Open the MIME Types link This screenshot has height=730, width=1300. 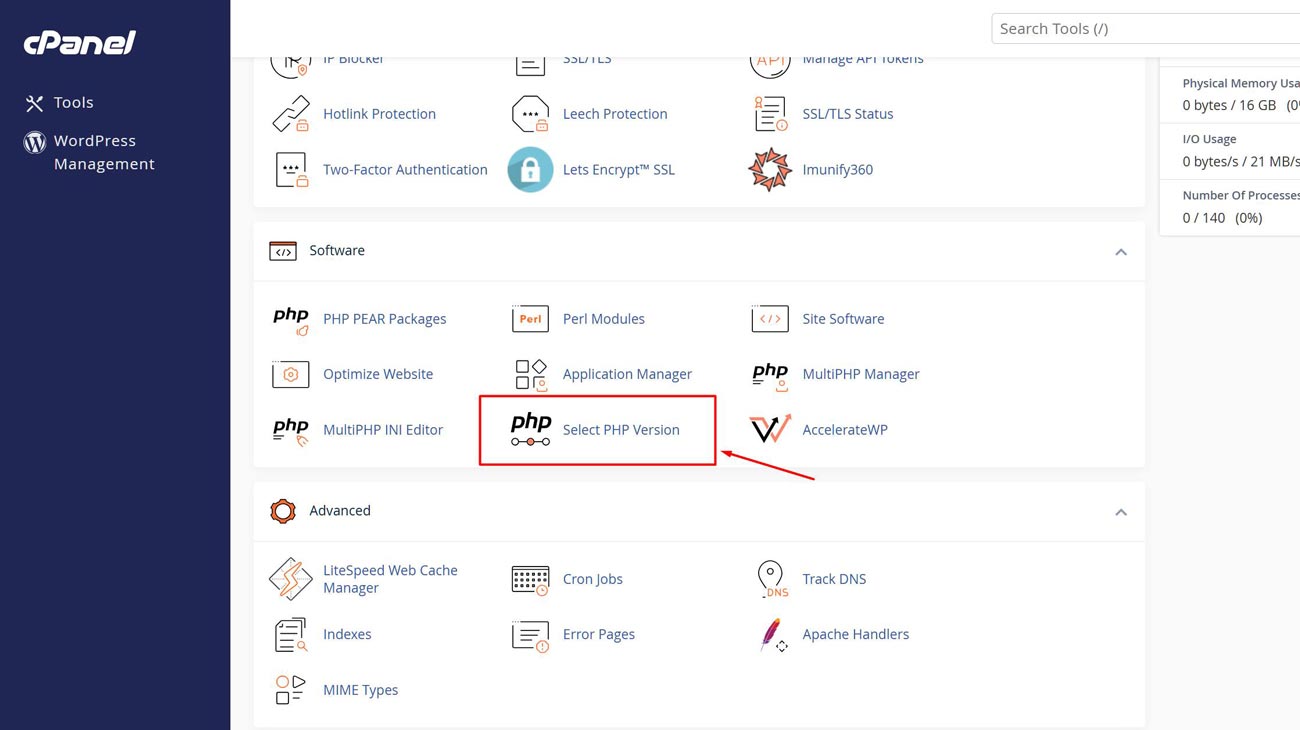click(x=360, y=690)
